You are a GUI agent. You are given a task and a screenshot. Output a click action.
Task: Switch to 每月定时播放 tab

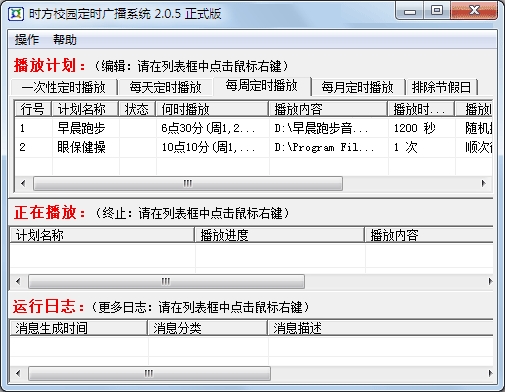tap(358, 87)
